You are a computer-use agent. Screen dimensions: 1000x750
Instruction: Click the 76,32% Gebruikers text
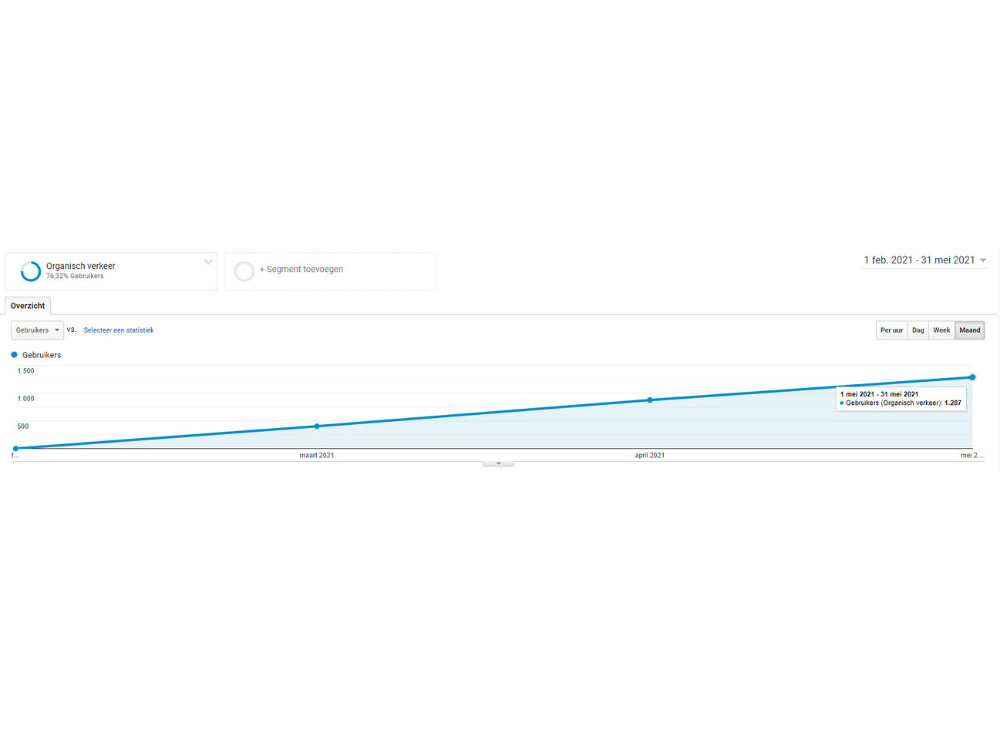pyautogui.click(x=75, y=276)
